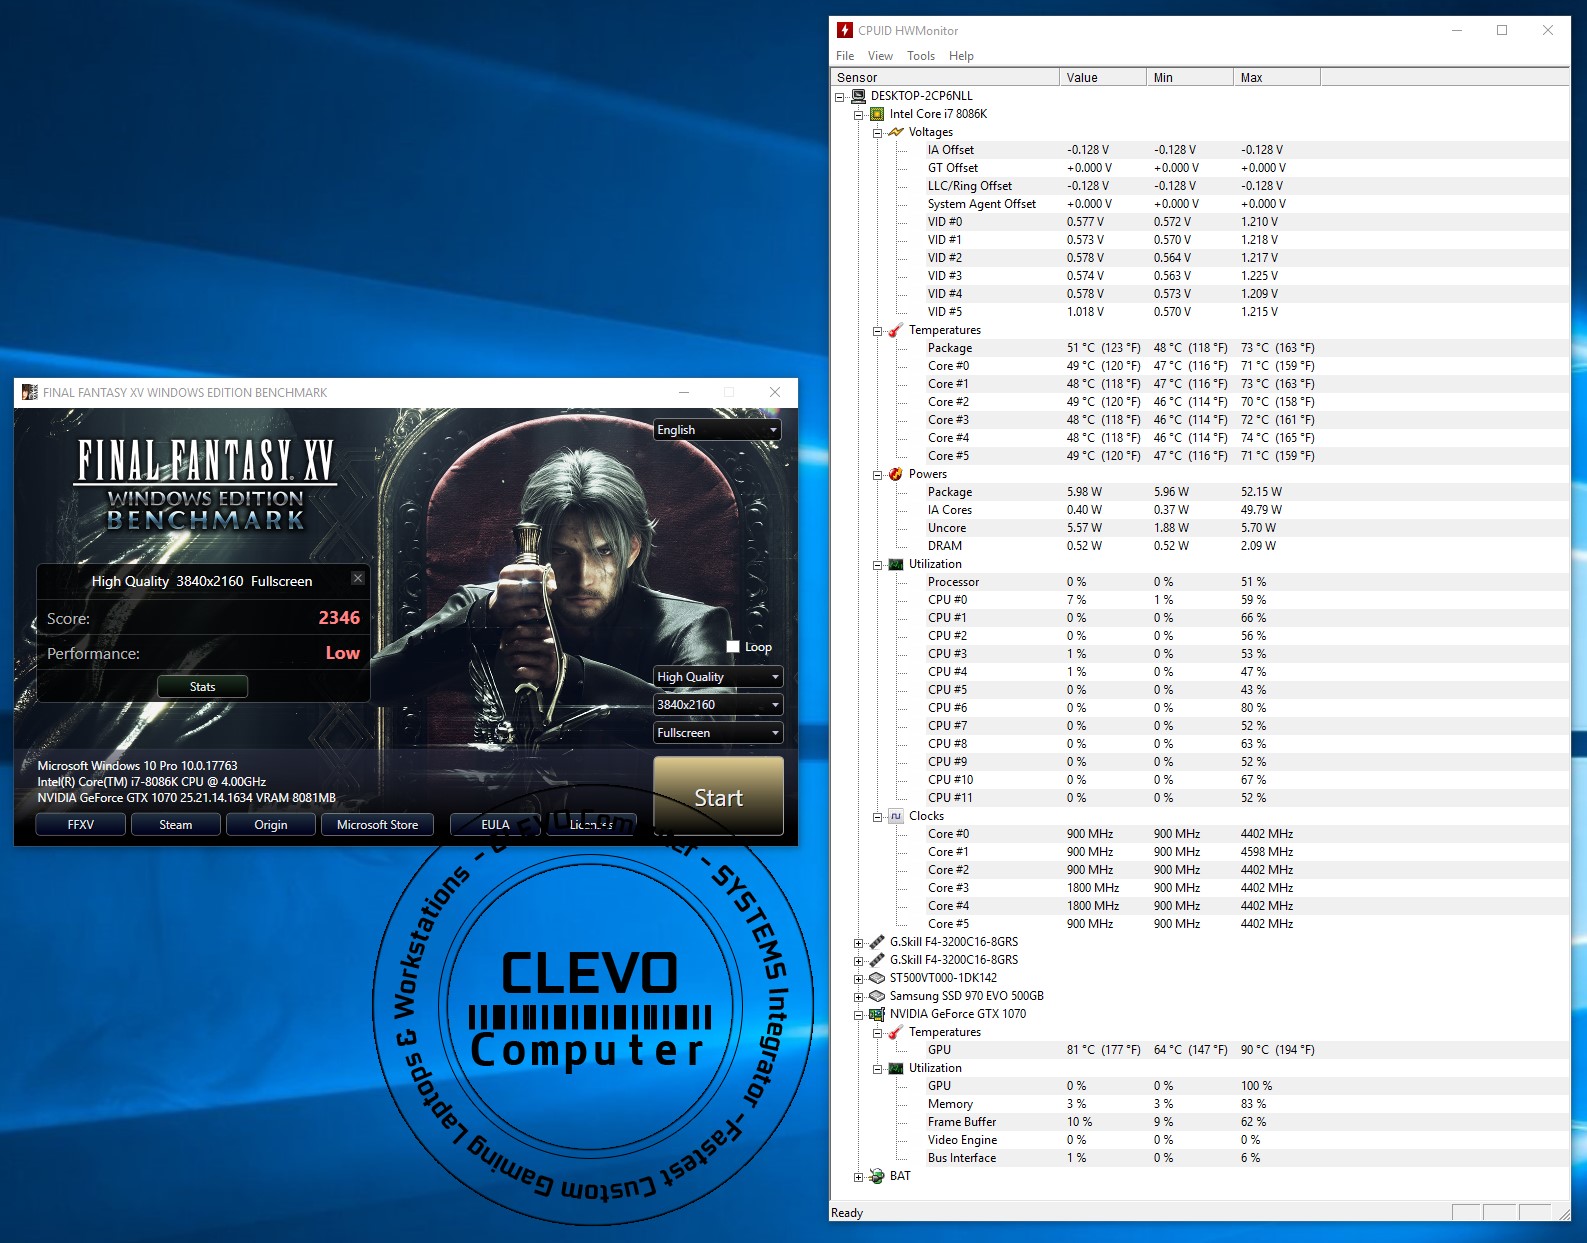Select the Core #1 clock row
This screenshot has height=1243, width=1587.
click(1200, 852)
